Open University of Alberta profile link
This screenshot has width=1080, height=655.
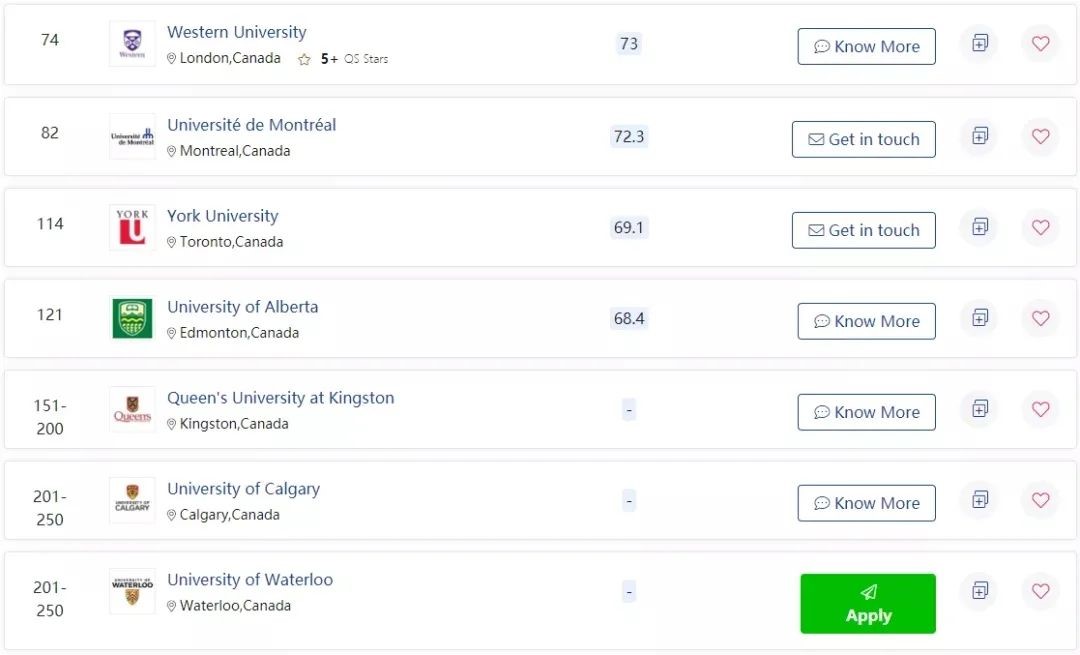242,306
